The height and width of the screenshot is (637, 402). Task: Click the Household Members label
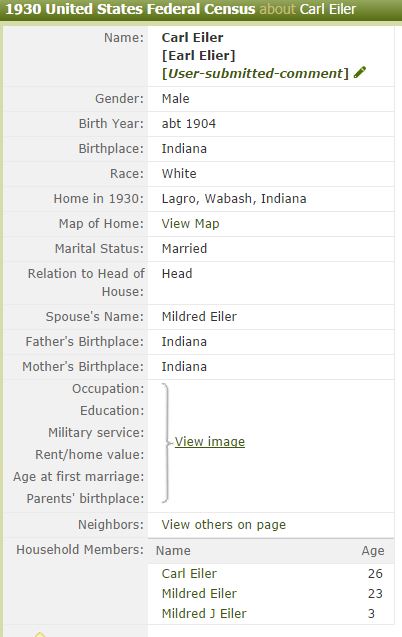click(80, 549)
